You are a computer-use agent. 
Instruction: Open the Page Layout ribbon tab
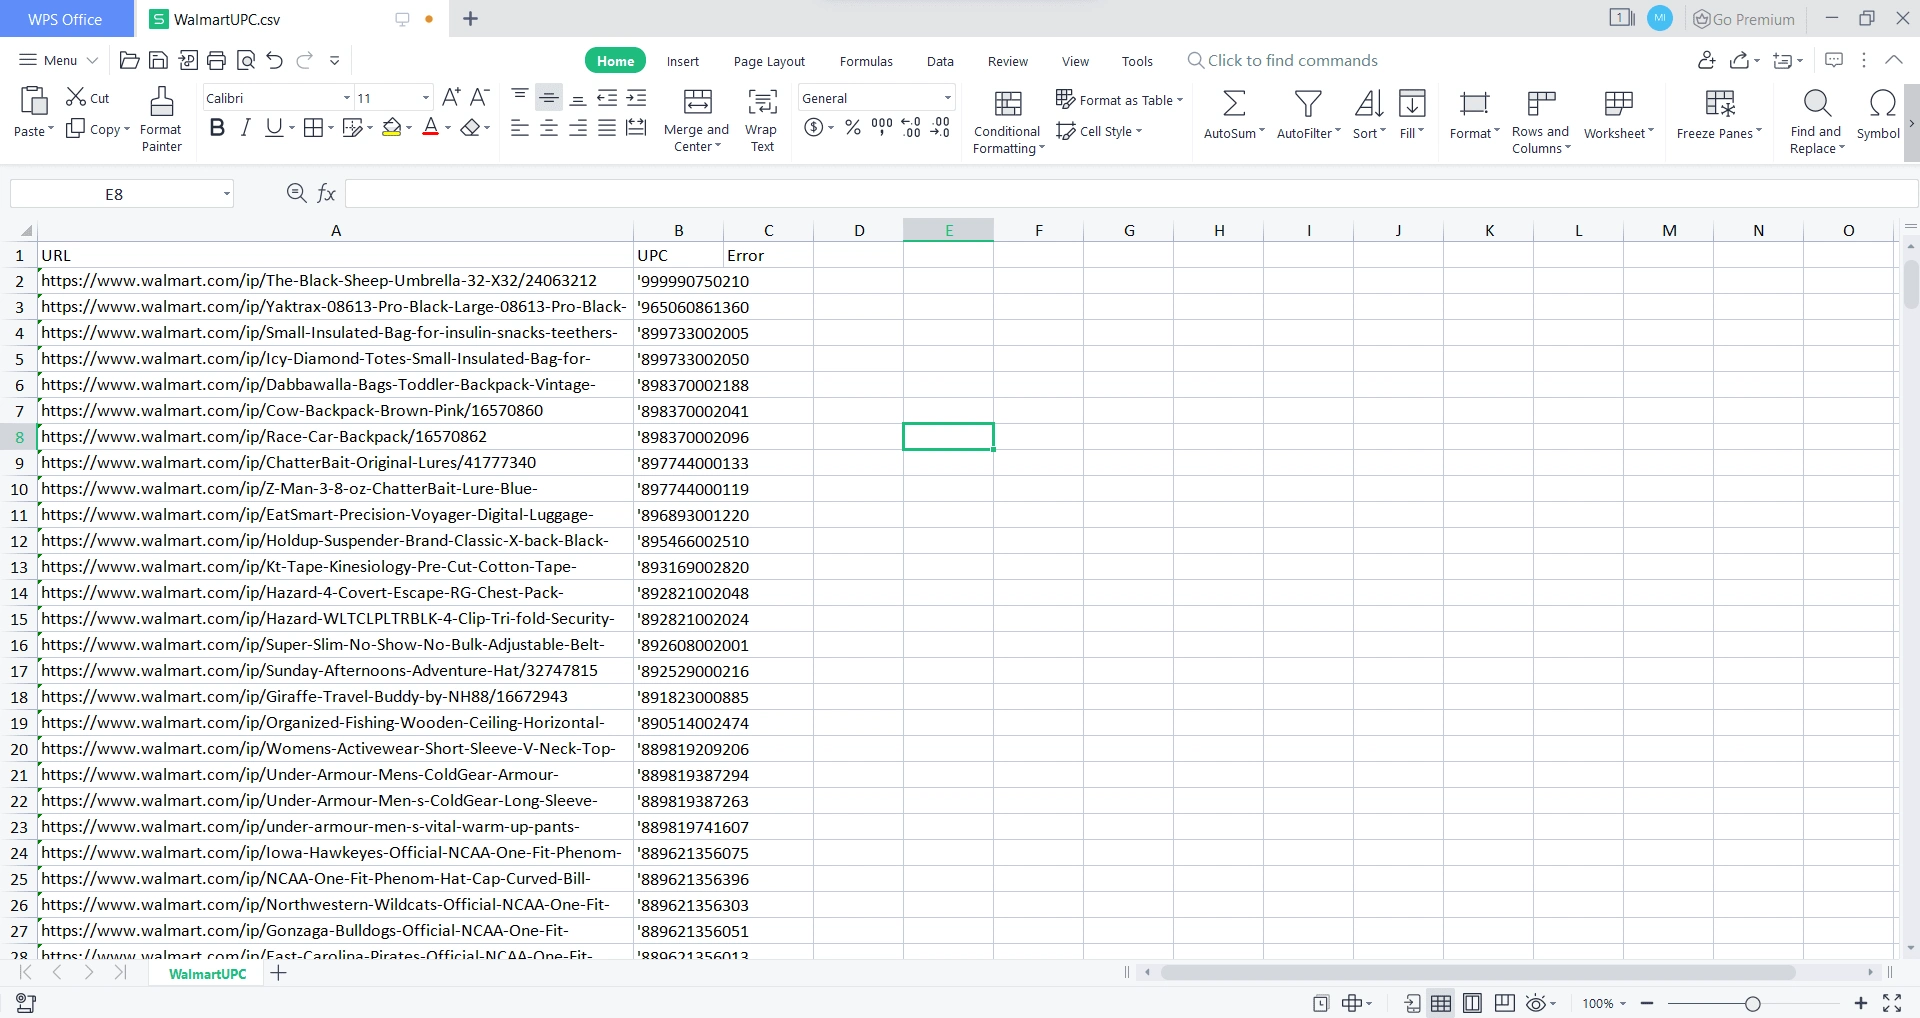[769, 61]
